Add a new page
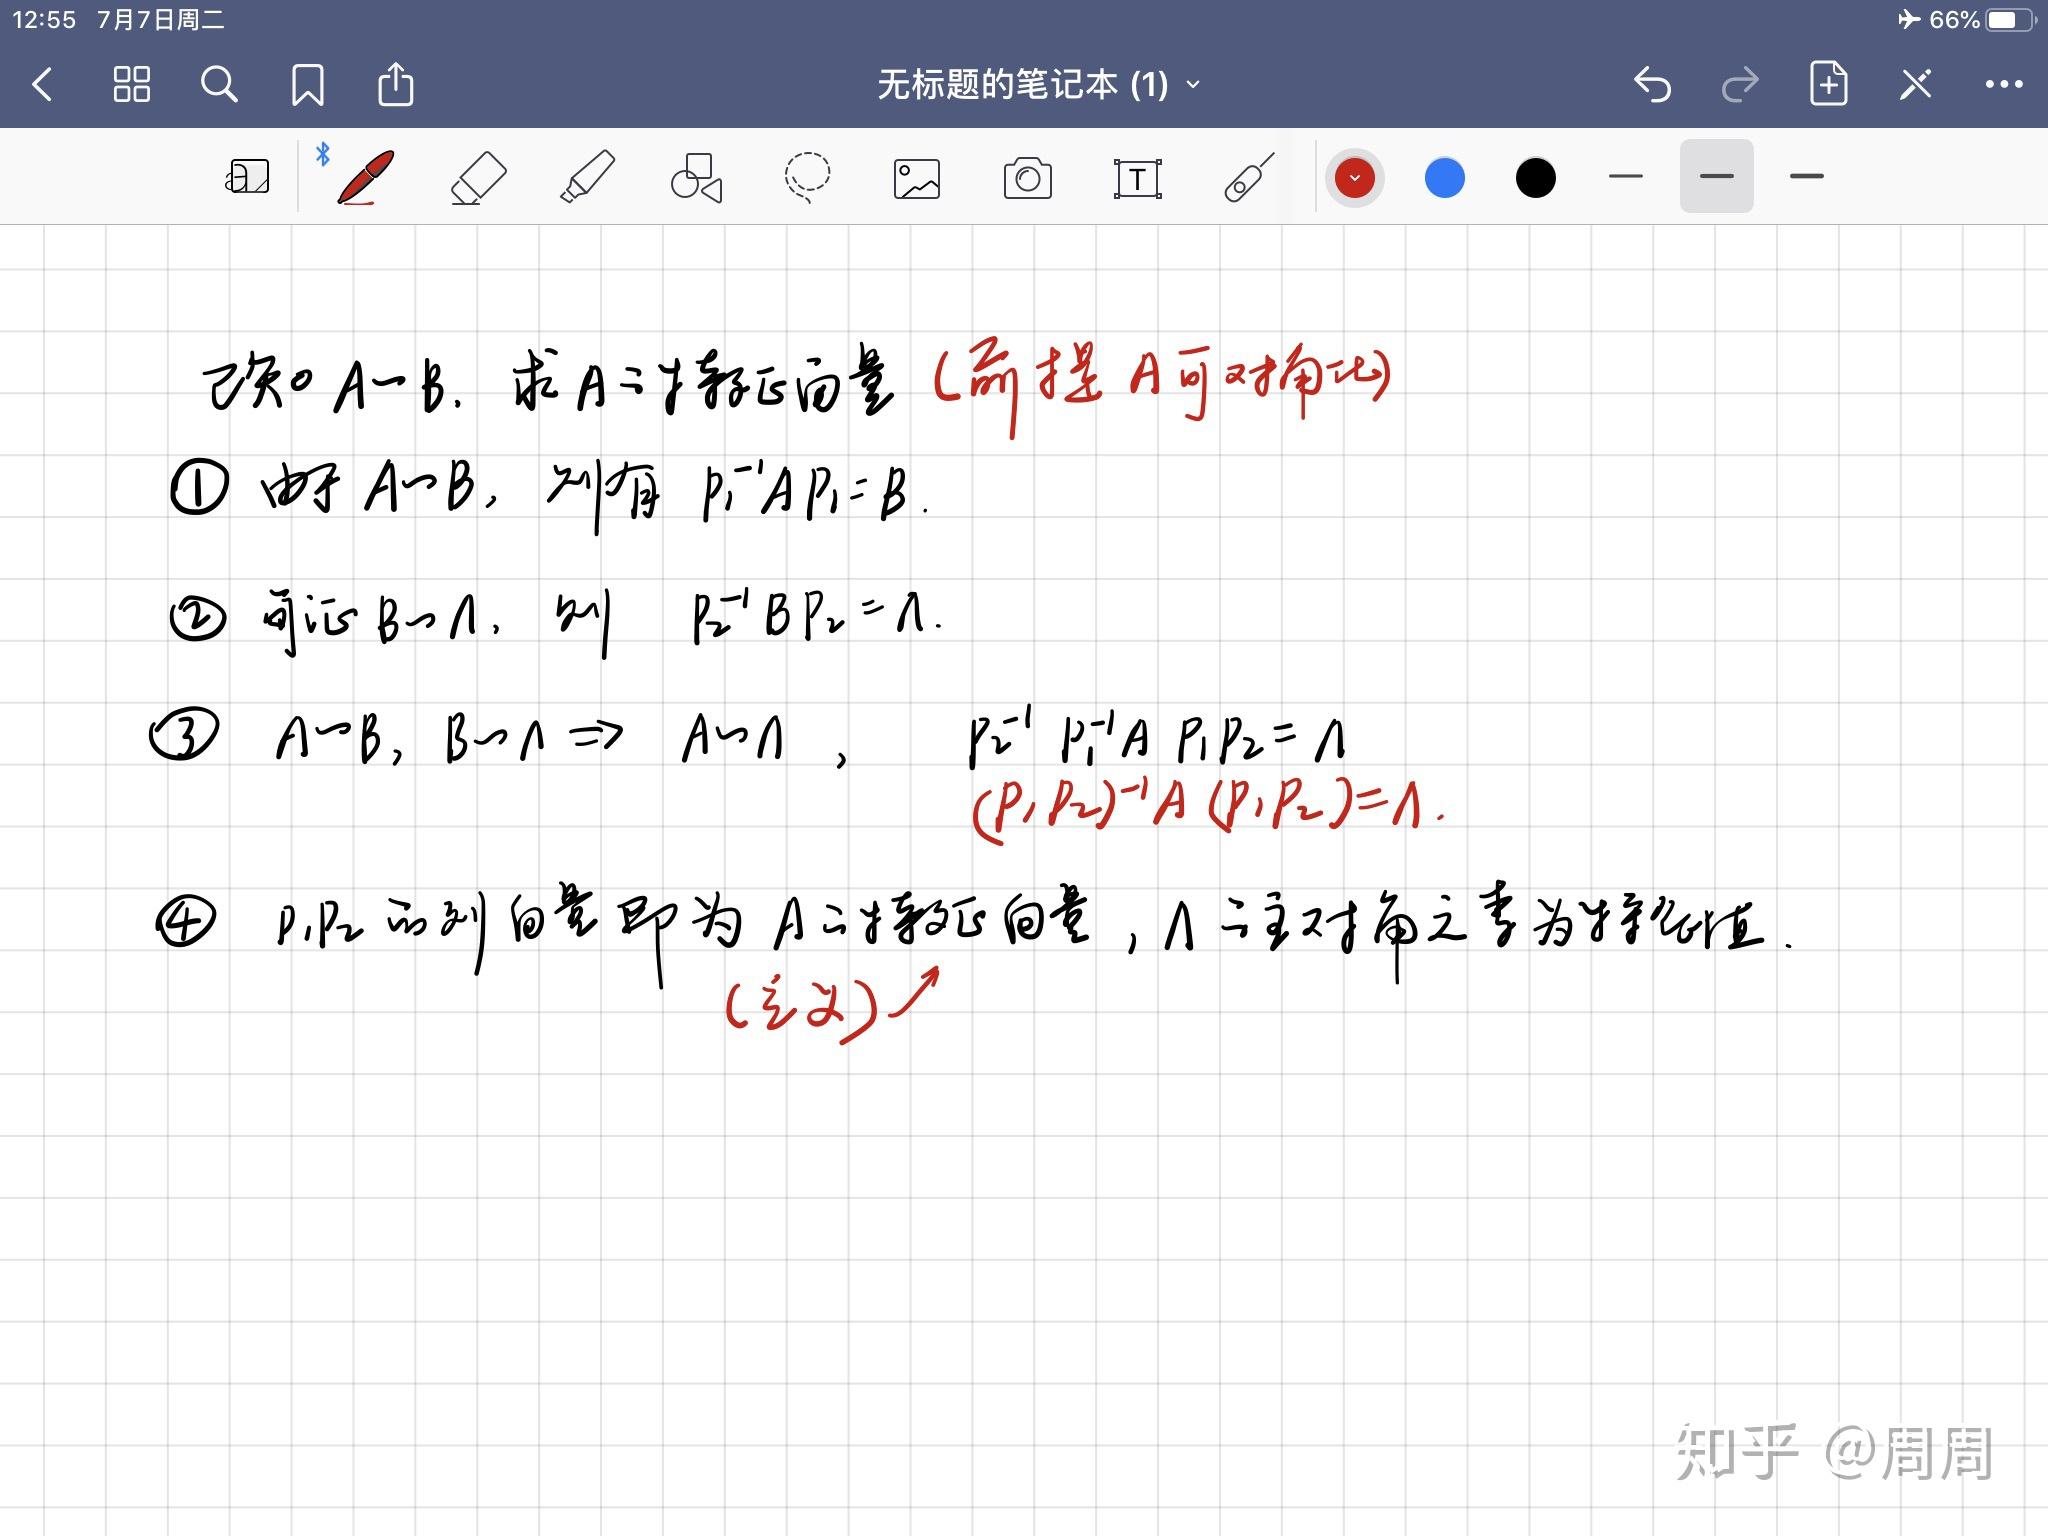 tap(1828, 84)
